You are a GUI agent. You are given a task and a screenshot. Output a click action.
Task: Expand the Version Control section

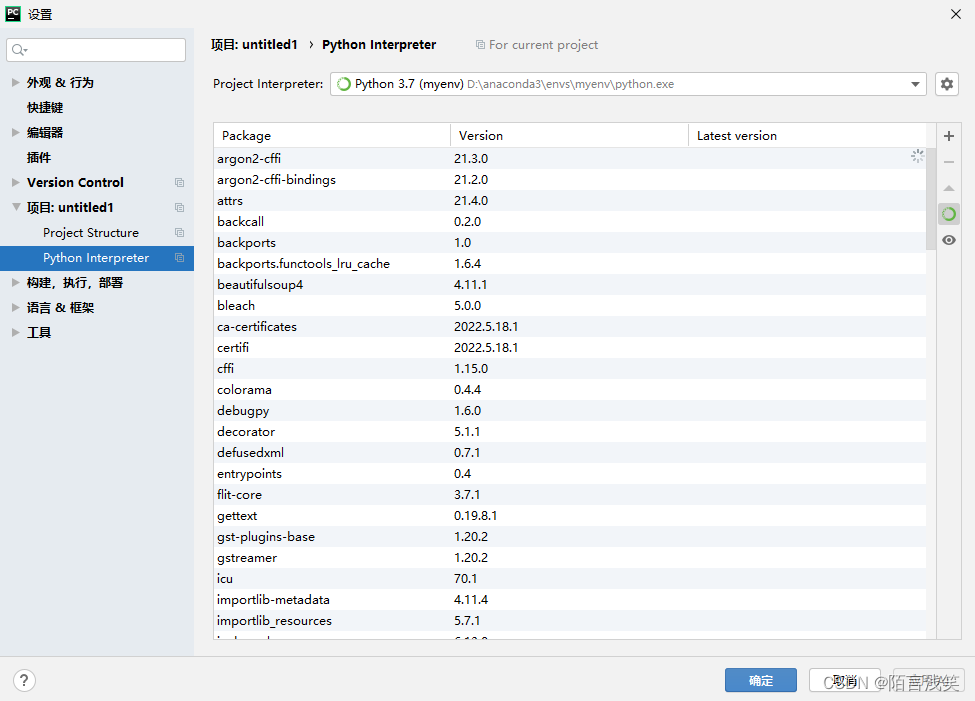pyautogui.click(x=16, y=182)
